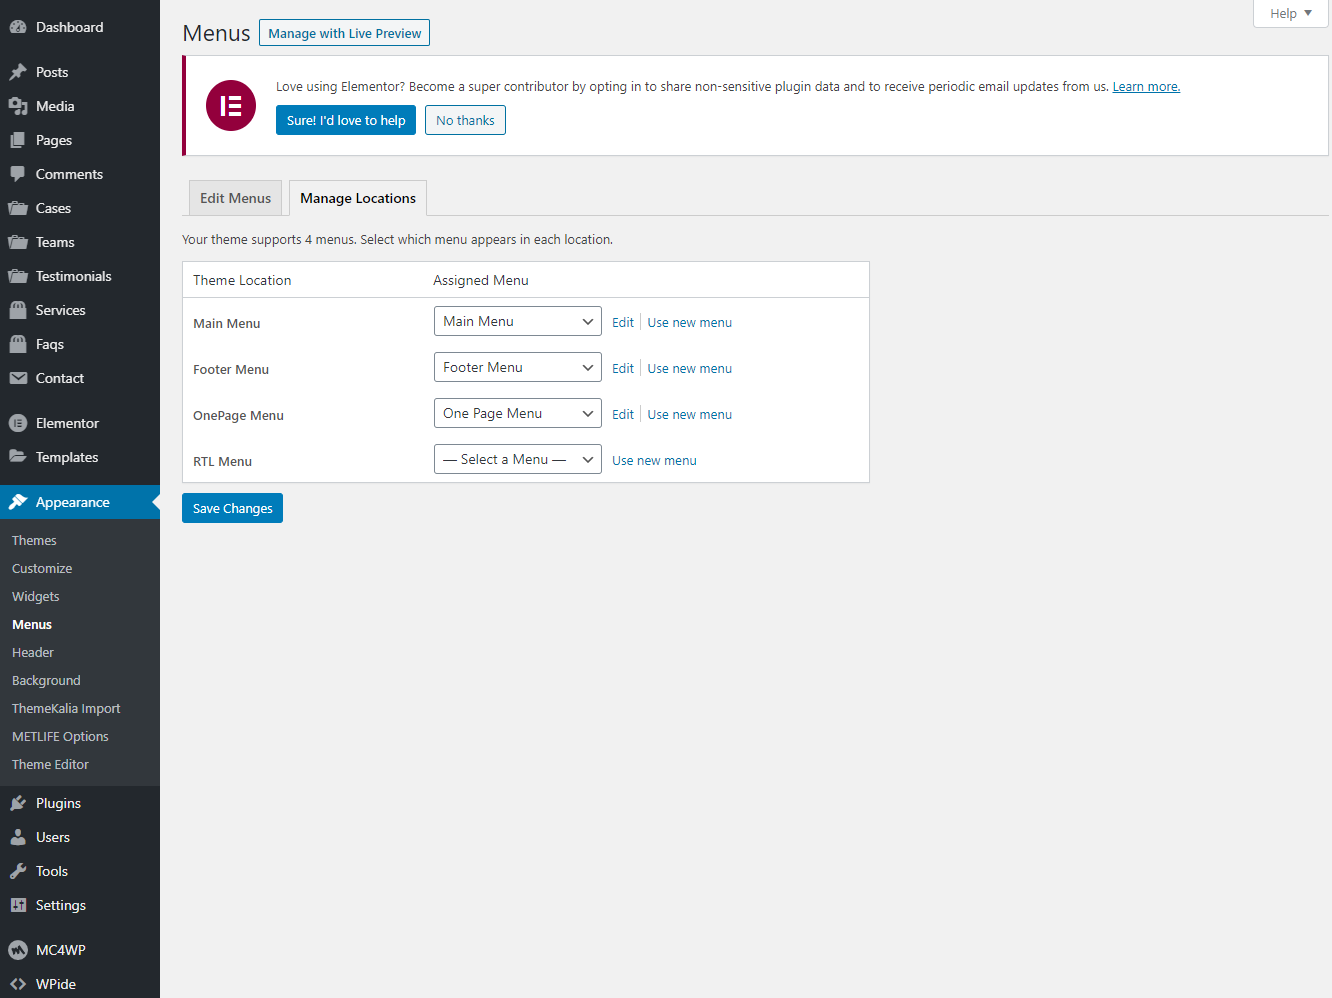
Task: Click the Posts pushpin icon
Action: point(18,72)
